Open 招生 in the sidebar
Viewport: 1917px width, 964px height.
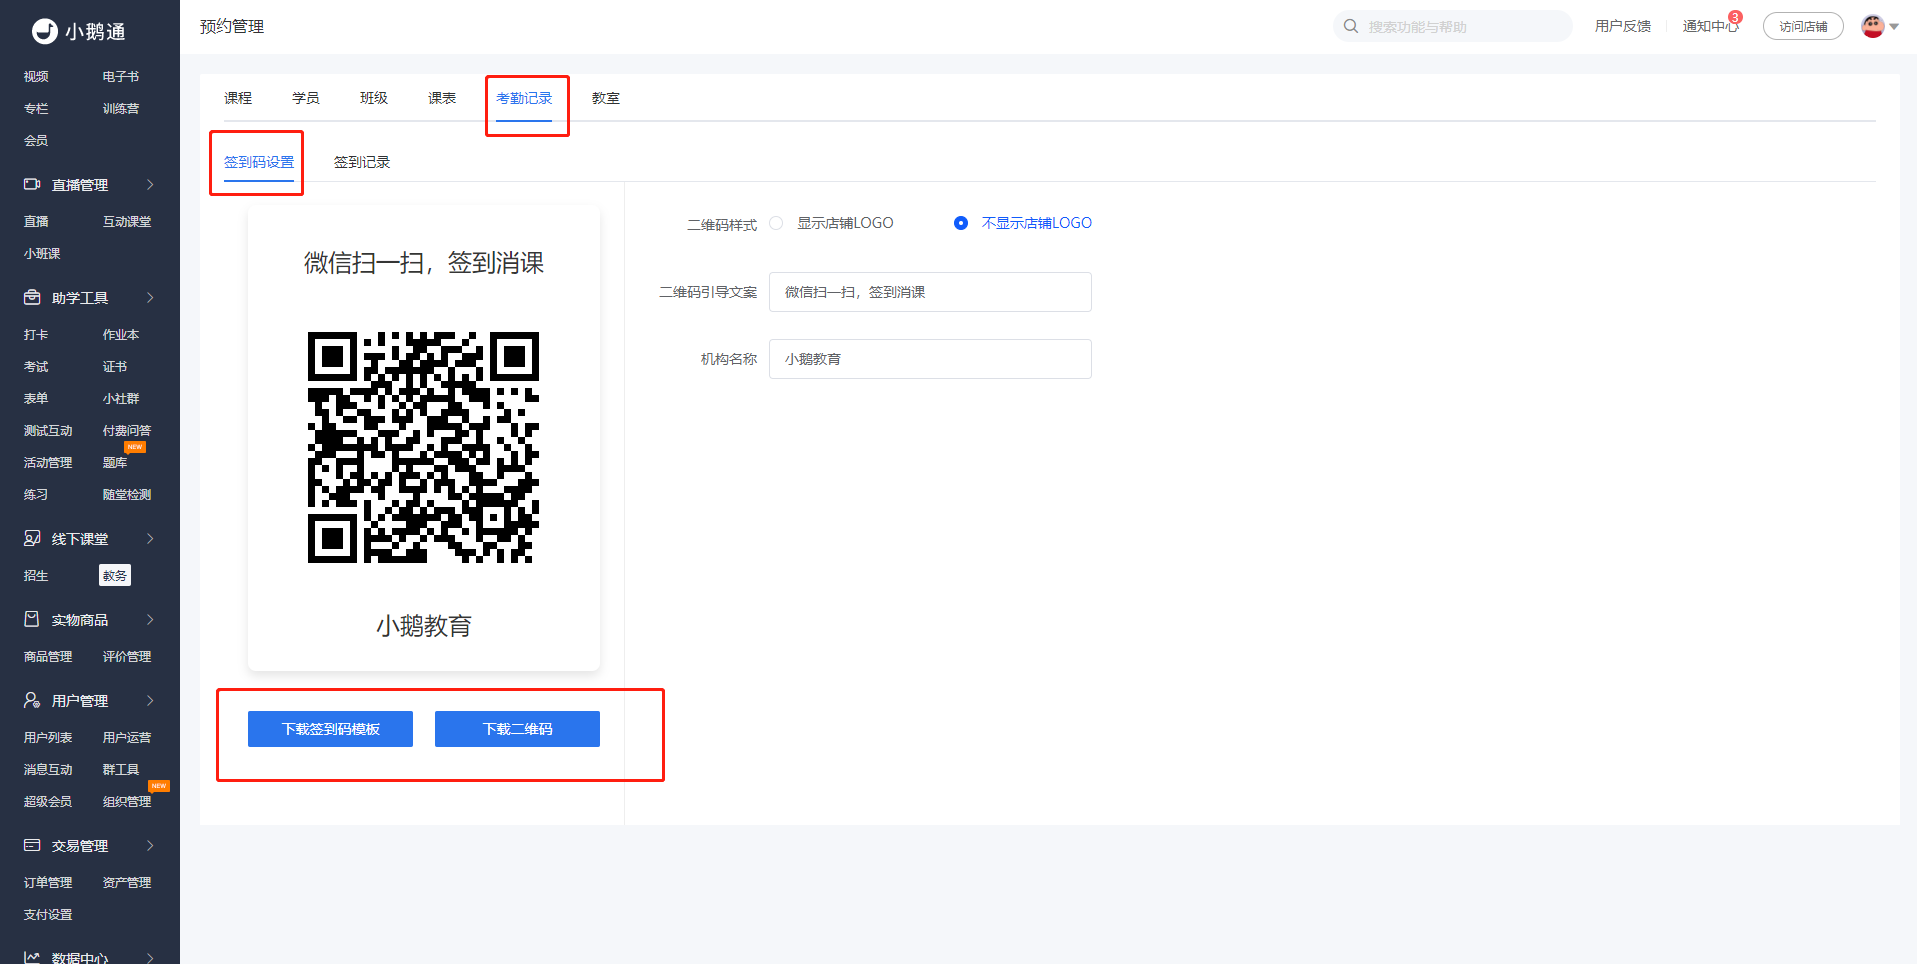(36, 576)
